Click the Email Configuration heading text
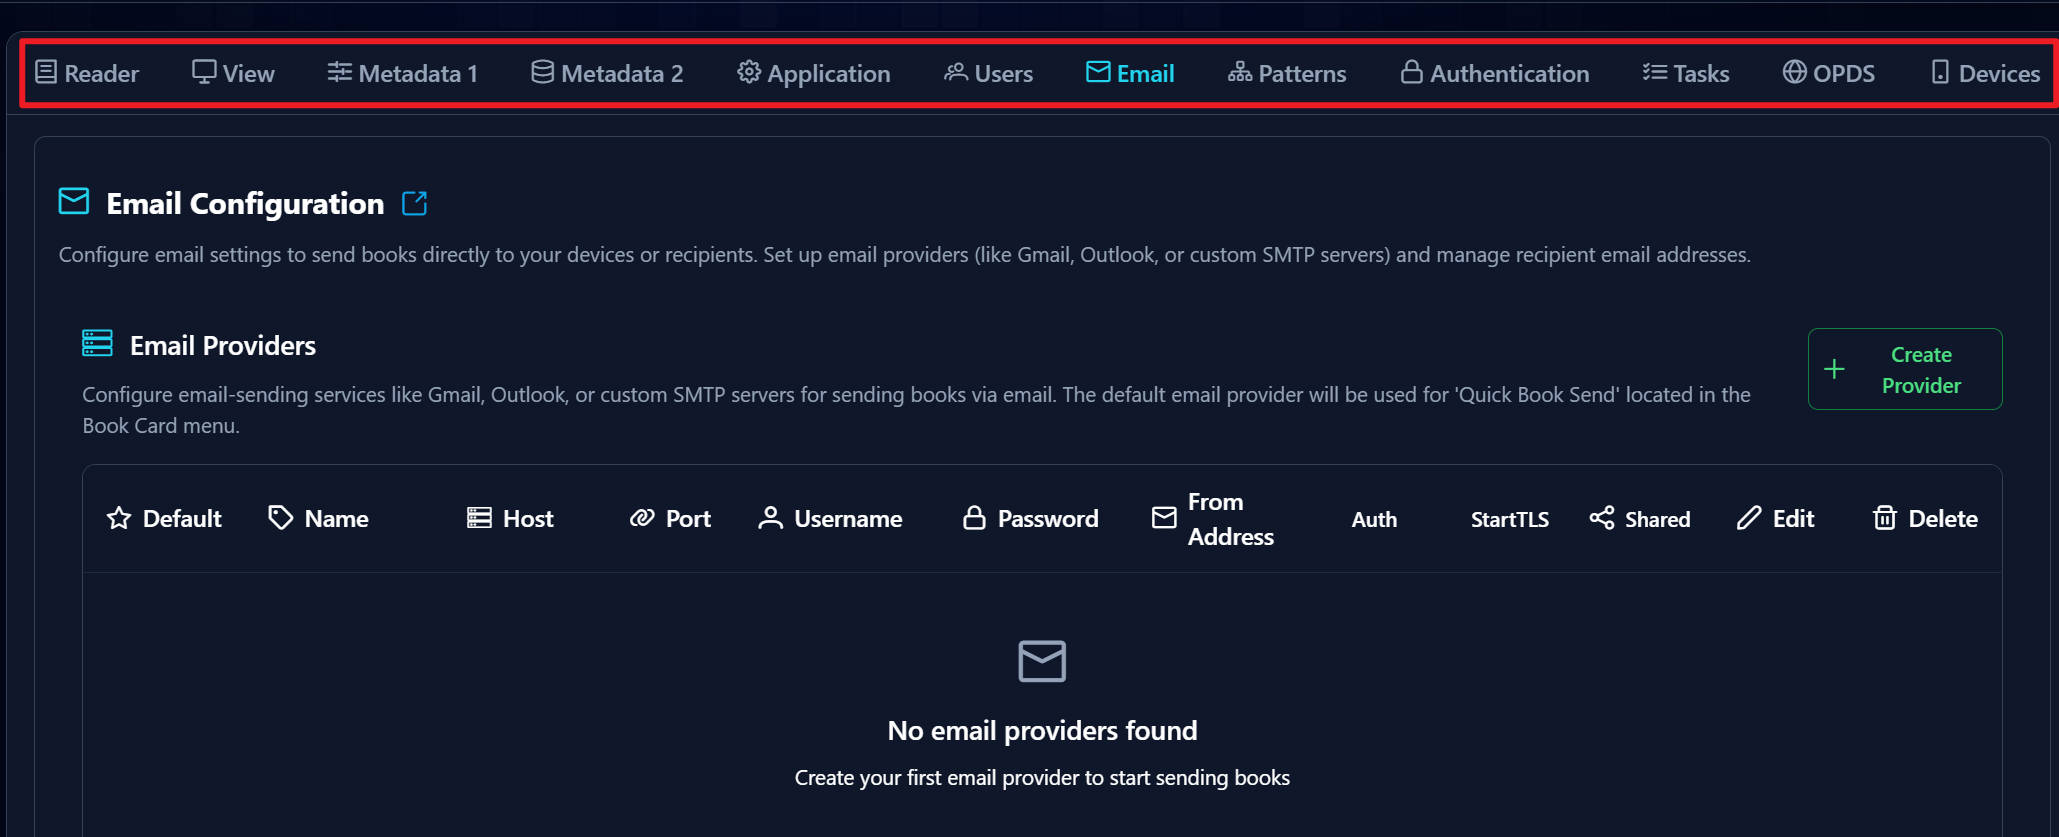The image size is (2059, 837). pos(245,203)
